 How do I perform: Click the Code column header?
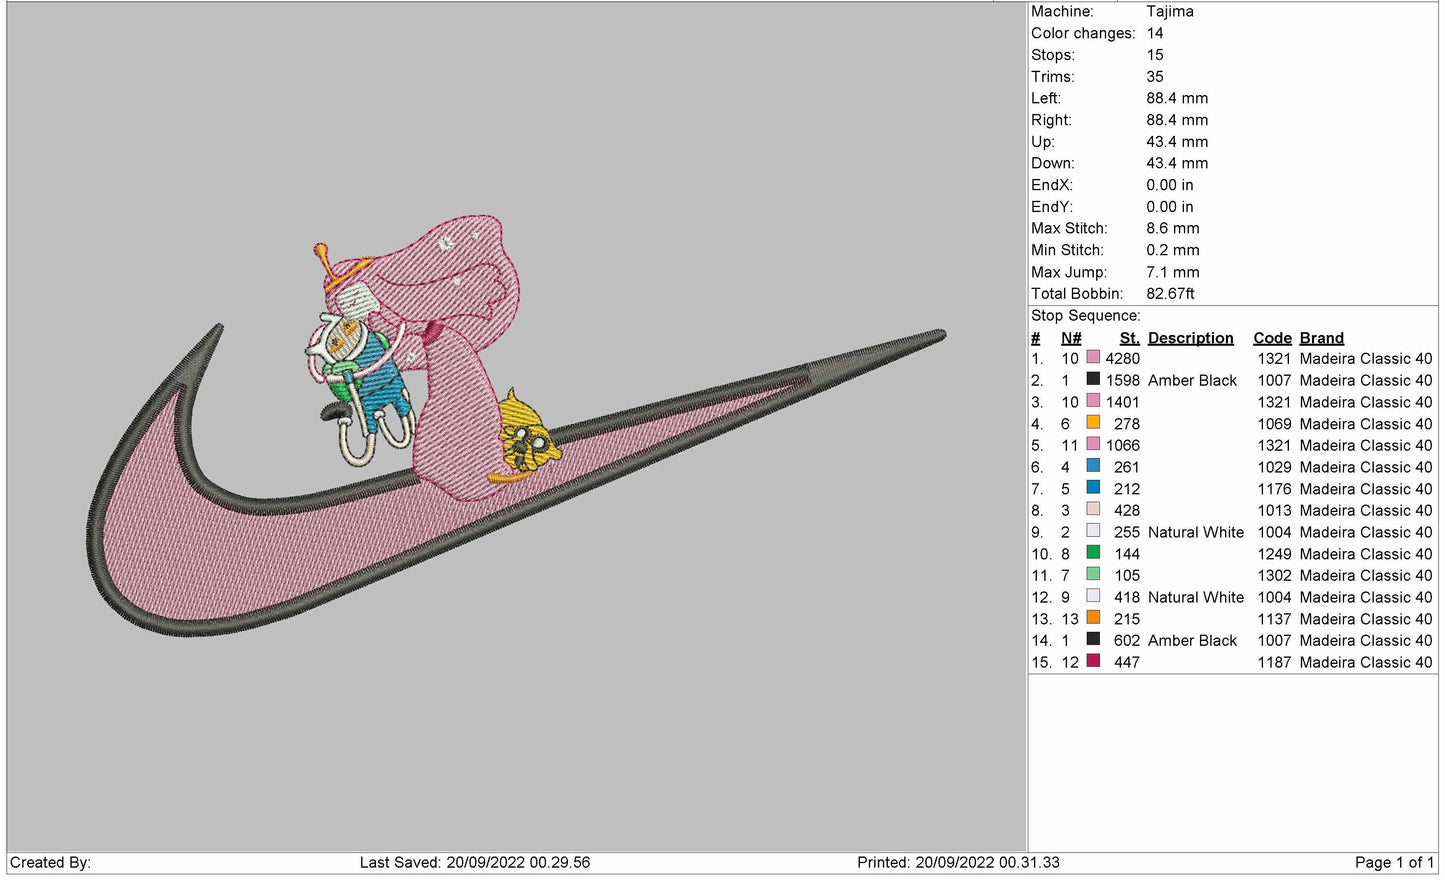pyautogui.click(x=1272, y=338)
